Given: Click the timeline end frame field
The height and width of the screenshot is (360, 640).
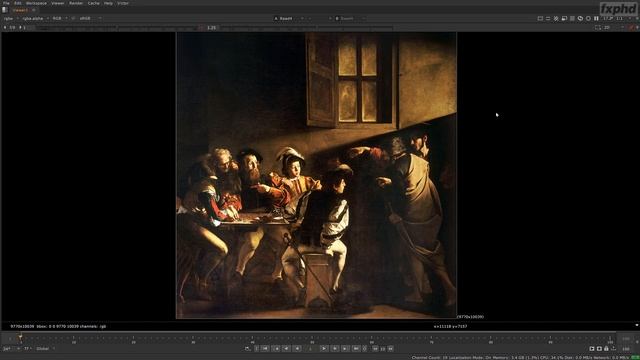Looking at the screenshot, I should (x=625, y=339).
